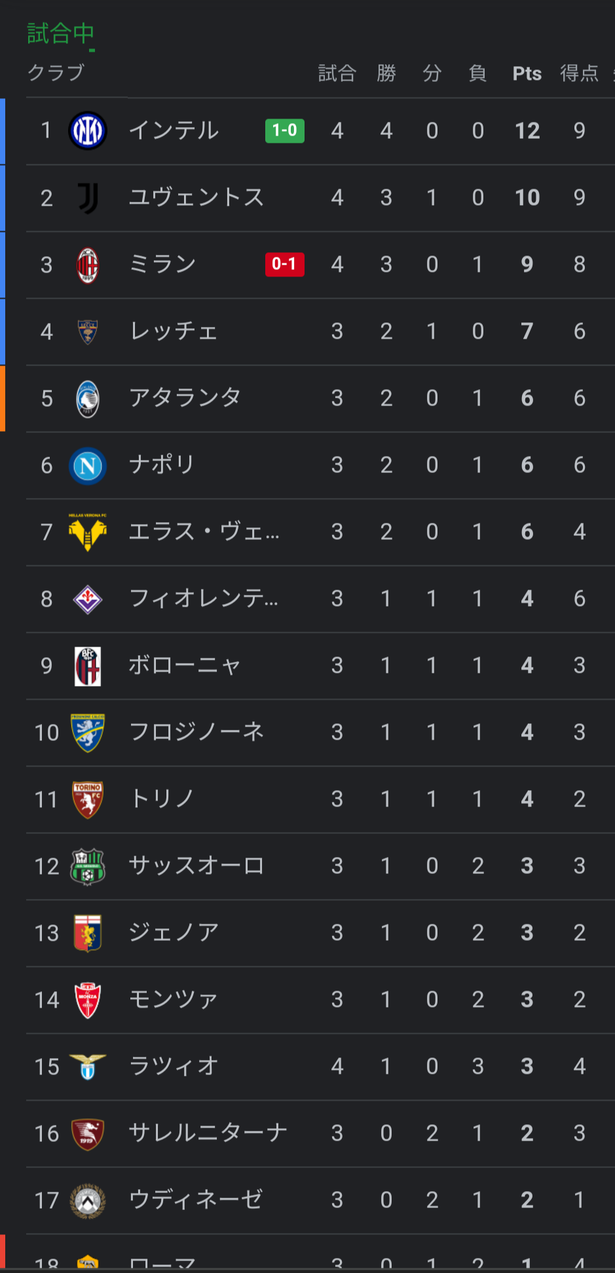The width and height of the screenshot is (615, 1273).
Task: Tap the 試合中 live indicator label
Action: 61,33
